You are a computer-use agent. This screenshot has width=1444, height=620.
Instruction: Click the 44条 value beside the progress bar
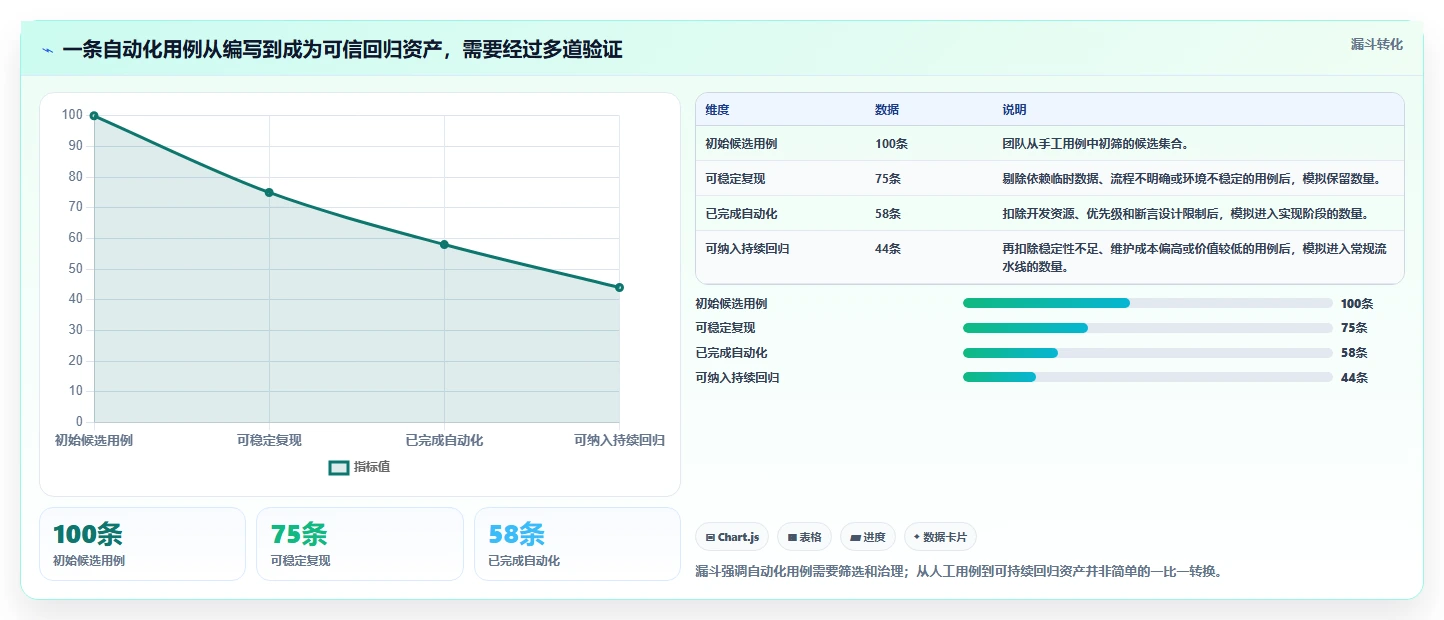(x=1354, y=378)
